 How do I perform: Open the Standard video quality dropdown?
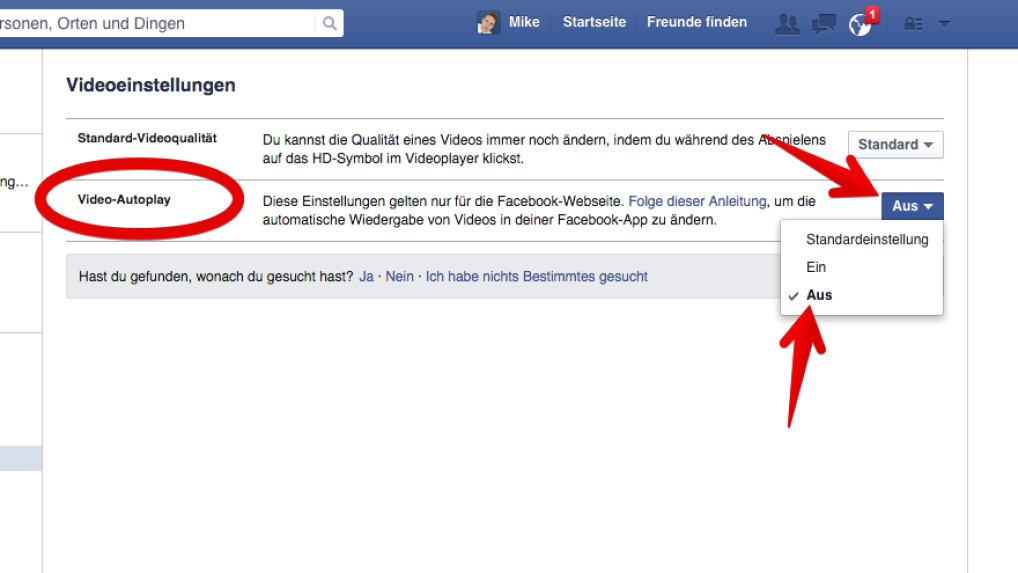click(895, 145)
